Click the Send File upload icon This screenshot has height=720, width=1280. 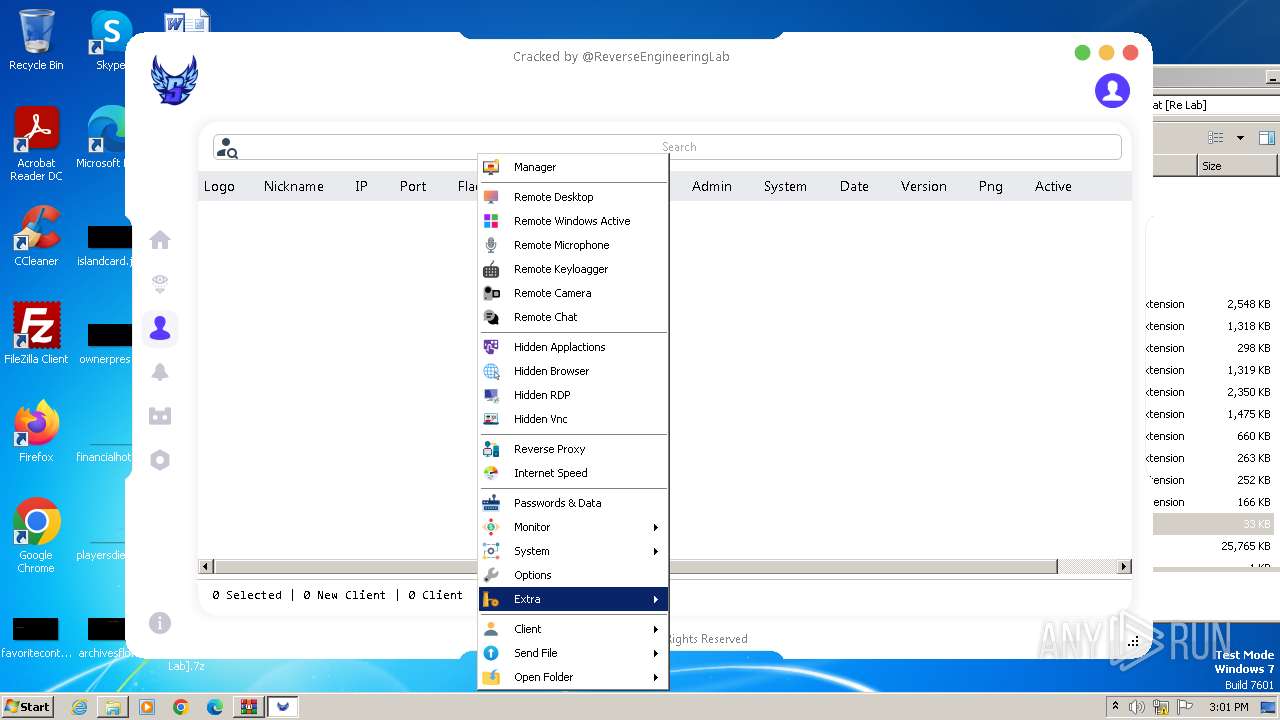pos(491,653)
